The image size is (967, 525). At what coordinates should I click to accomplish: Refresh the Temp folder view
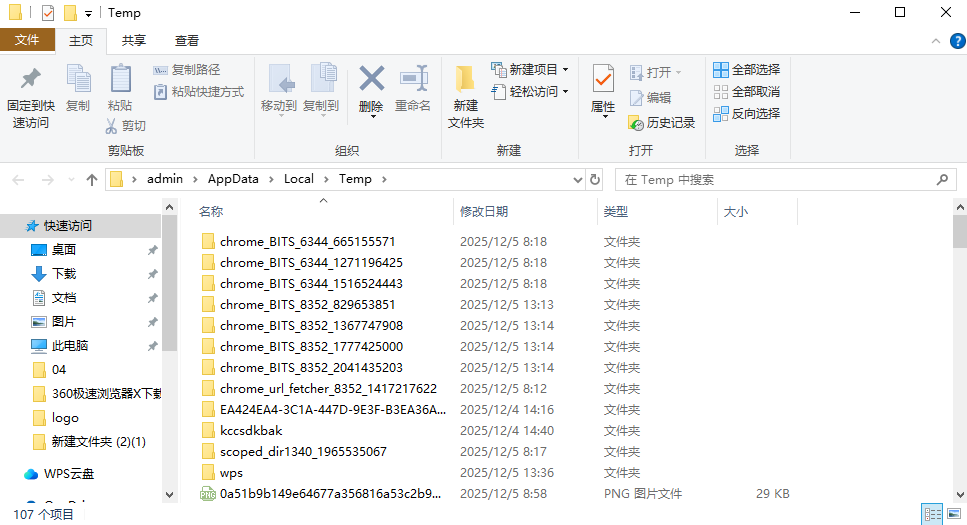click(x=595, y=180)
